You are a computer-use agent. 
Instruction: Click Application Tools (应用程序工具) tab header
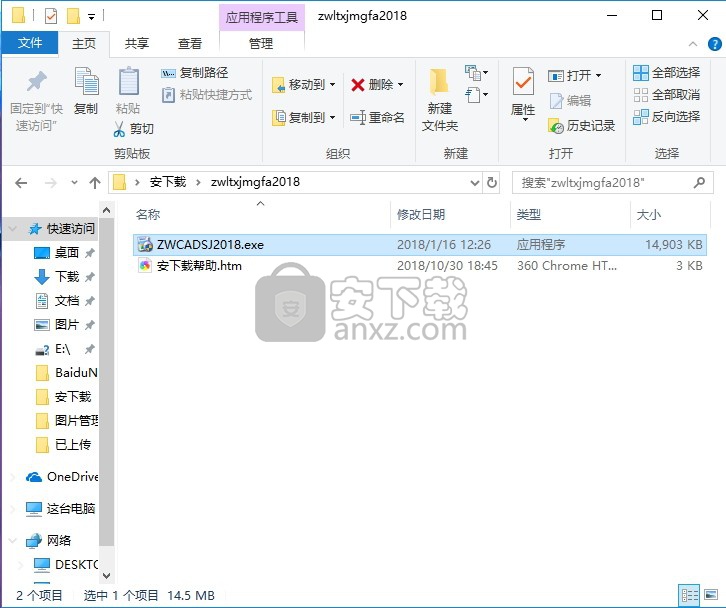[x=262, y=18]
